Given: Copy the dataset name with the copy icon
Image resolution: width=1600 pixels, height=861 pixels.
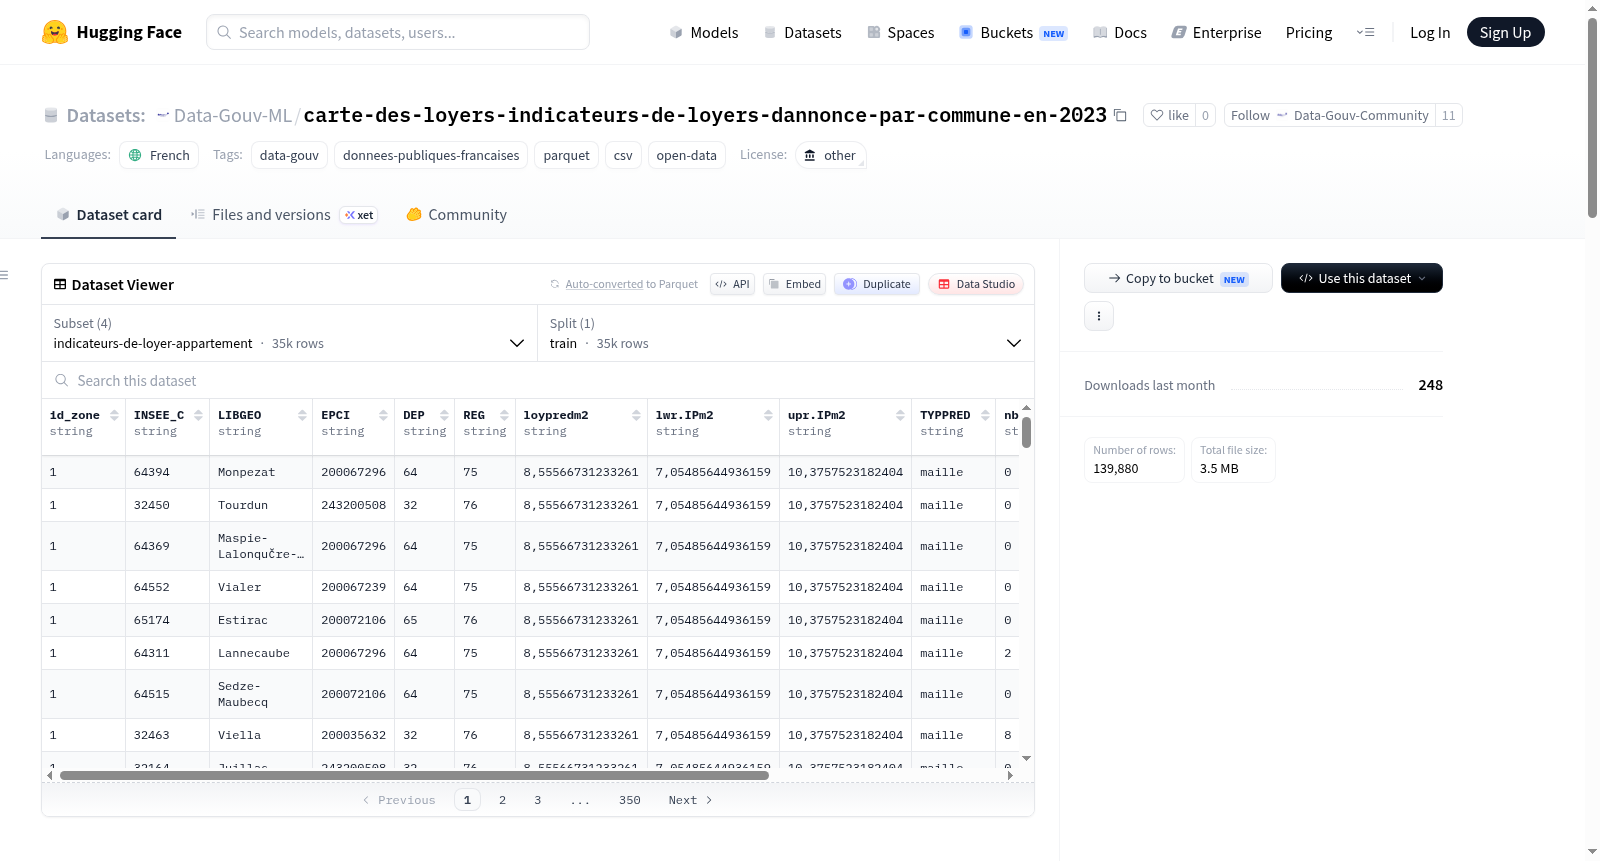Looking at the screenshot, I should tap(1120, 116).
